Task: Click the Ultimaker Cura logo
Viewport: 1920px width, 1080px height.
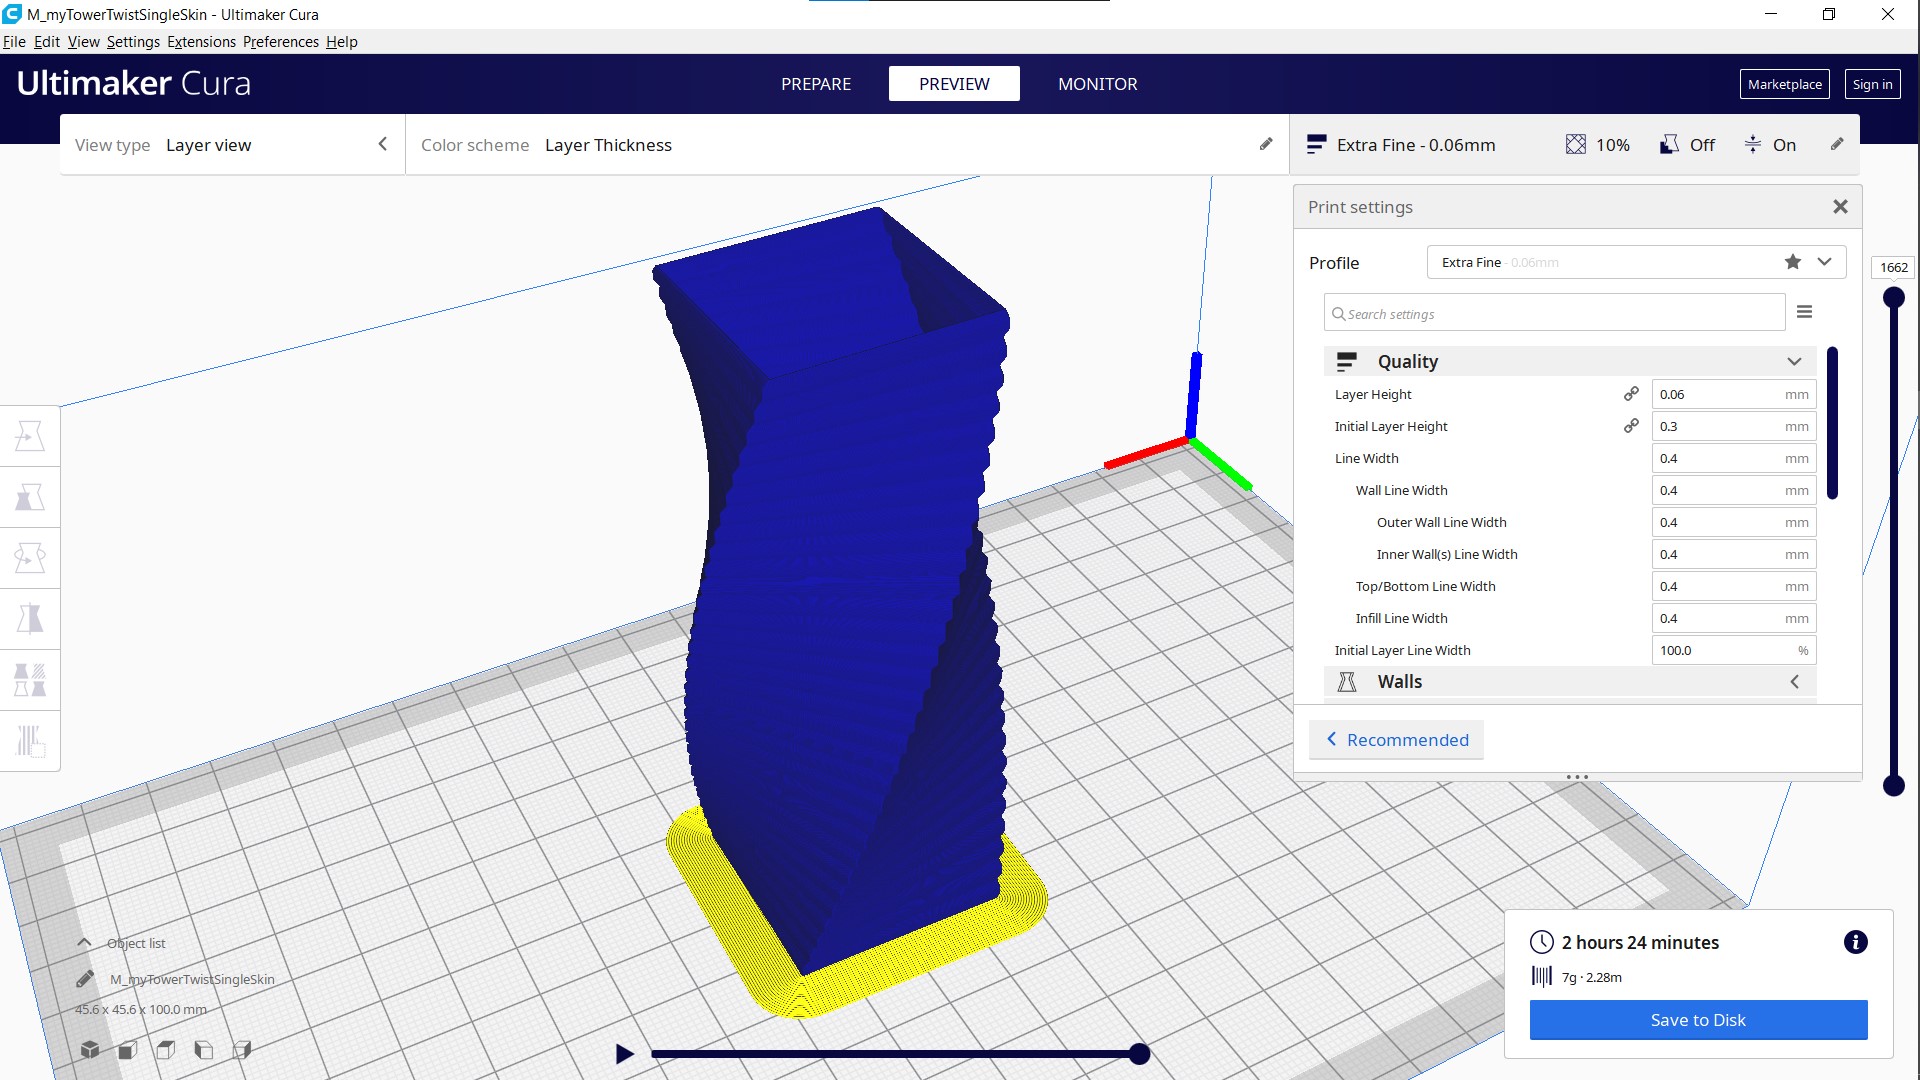Action: coord(134,83)
